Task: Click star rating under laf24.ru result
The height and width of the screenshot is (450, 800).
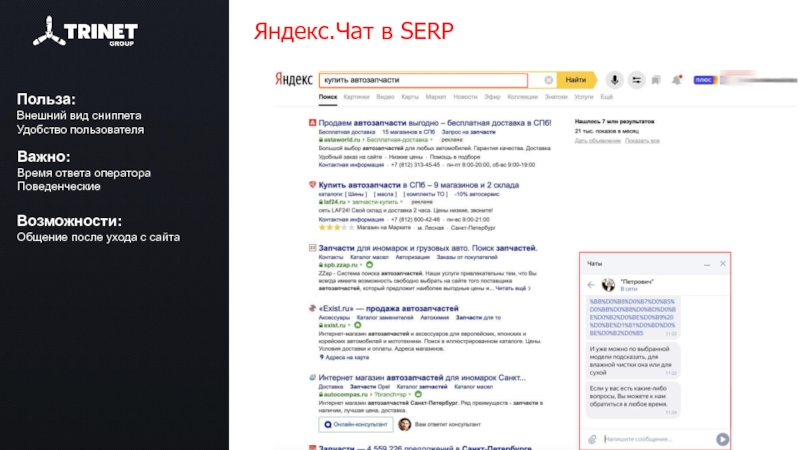Action: coord(336,228)
